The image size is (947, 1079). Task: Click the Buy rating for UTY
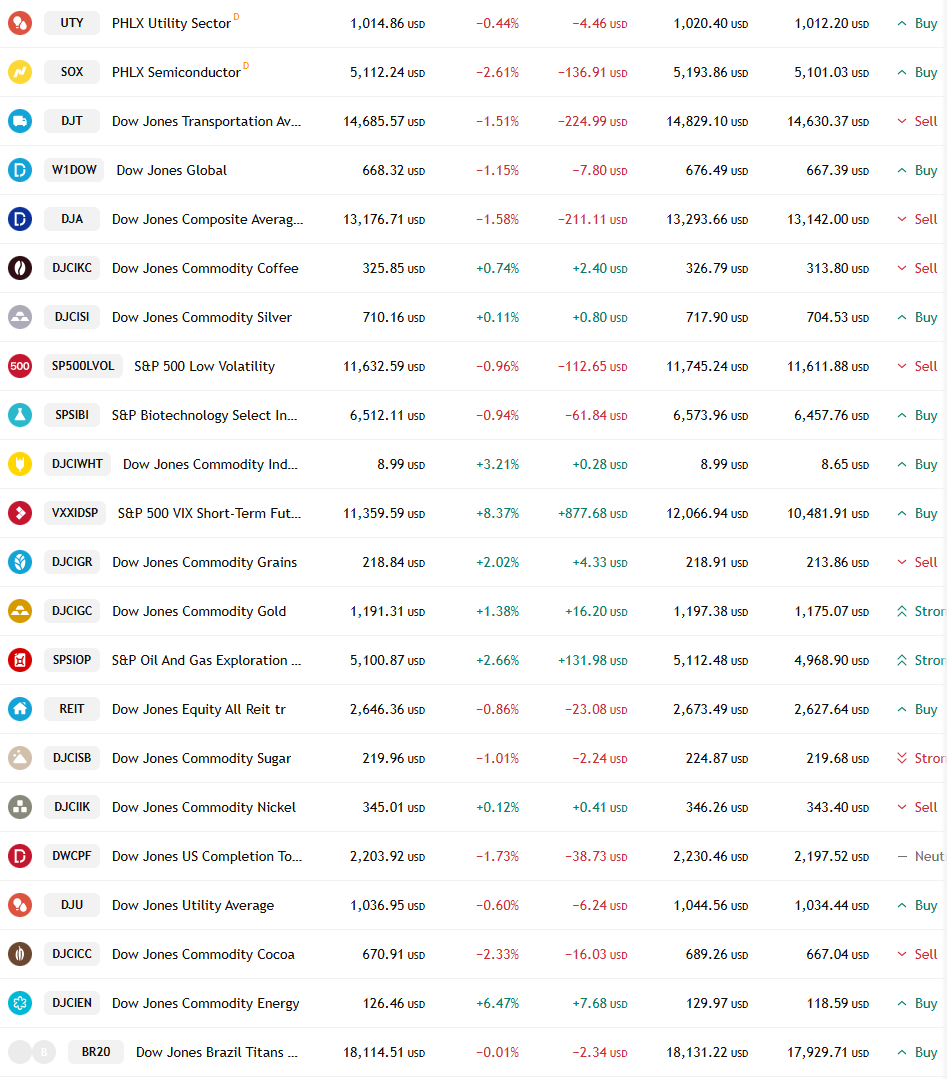(917, 23)
